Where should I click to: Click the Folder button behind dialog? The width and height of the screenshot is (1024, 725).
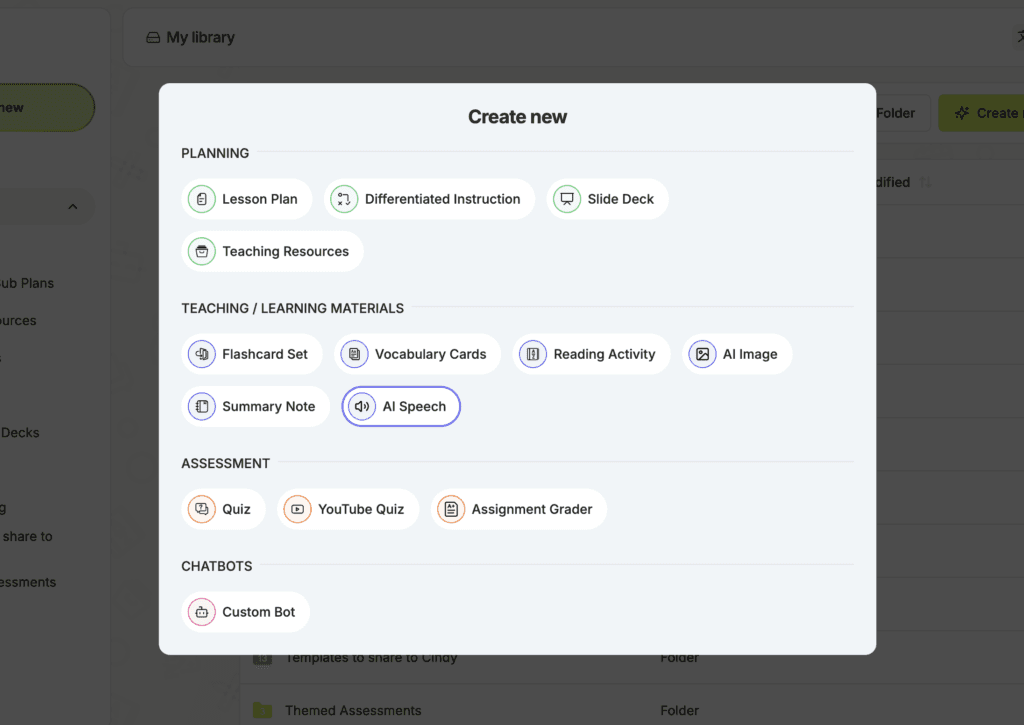point(903,113)
